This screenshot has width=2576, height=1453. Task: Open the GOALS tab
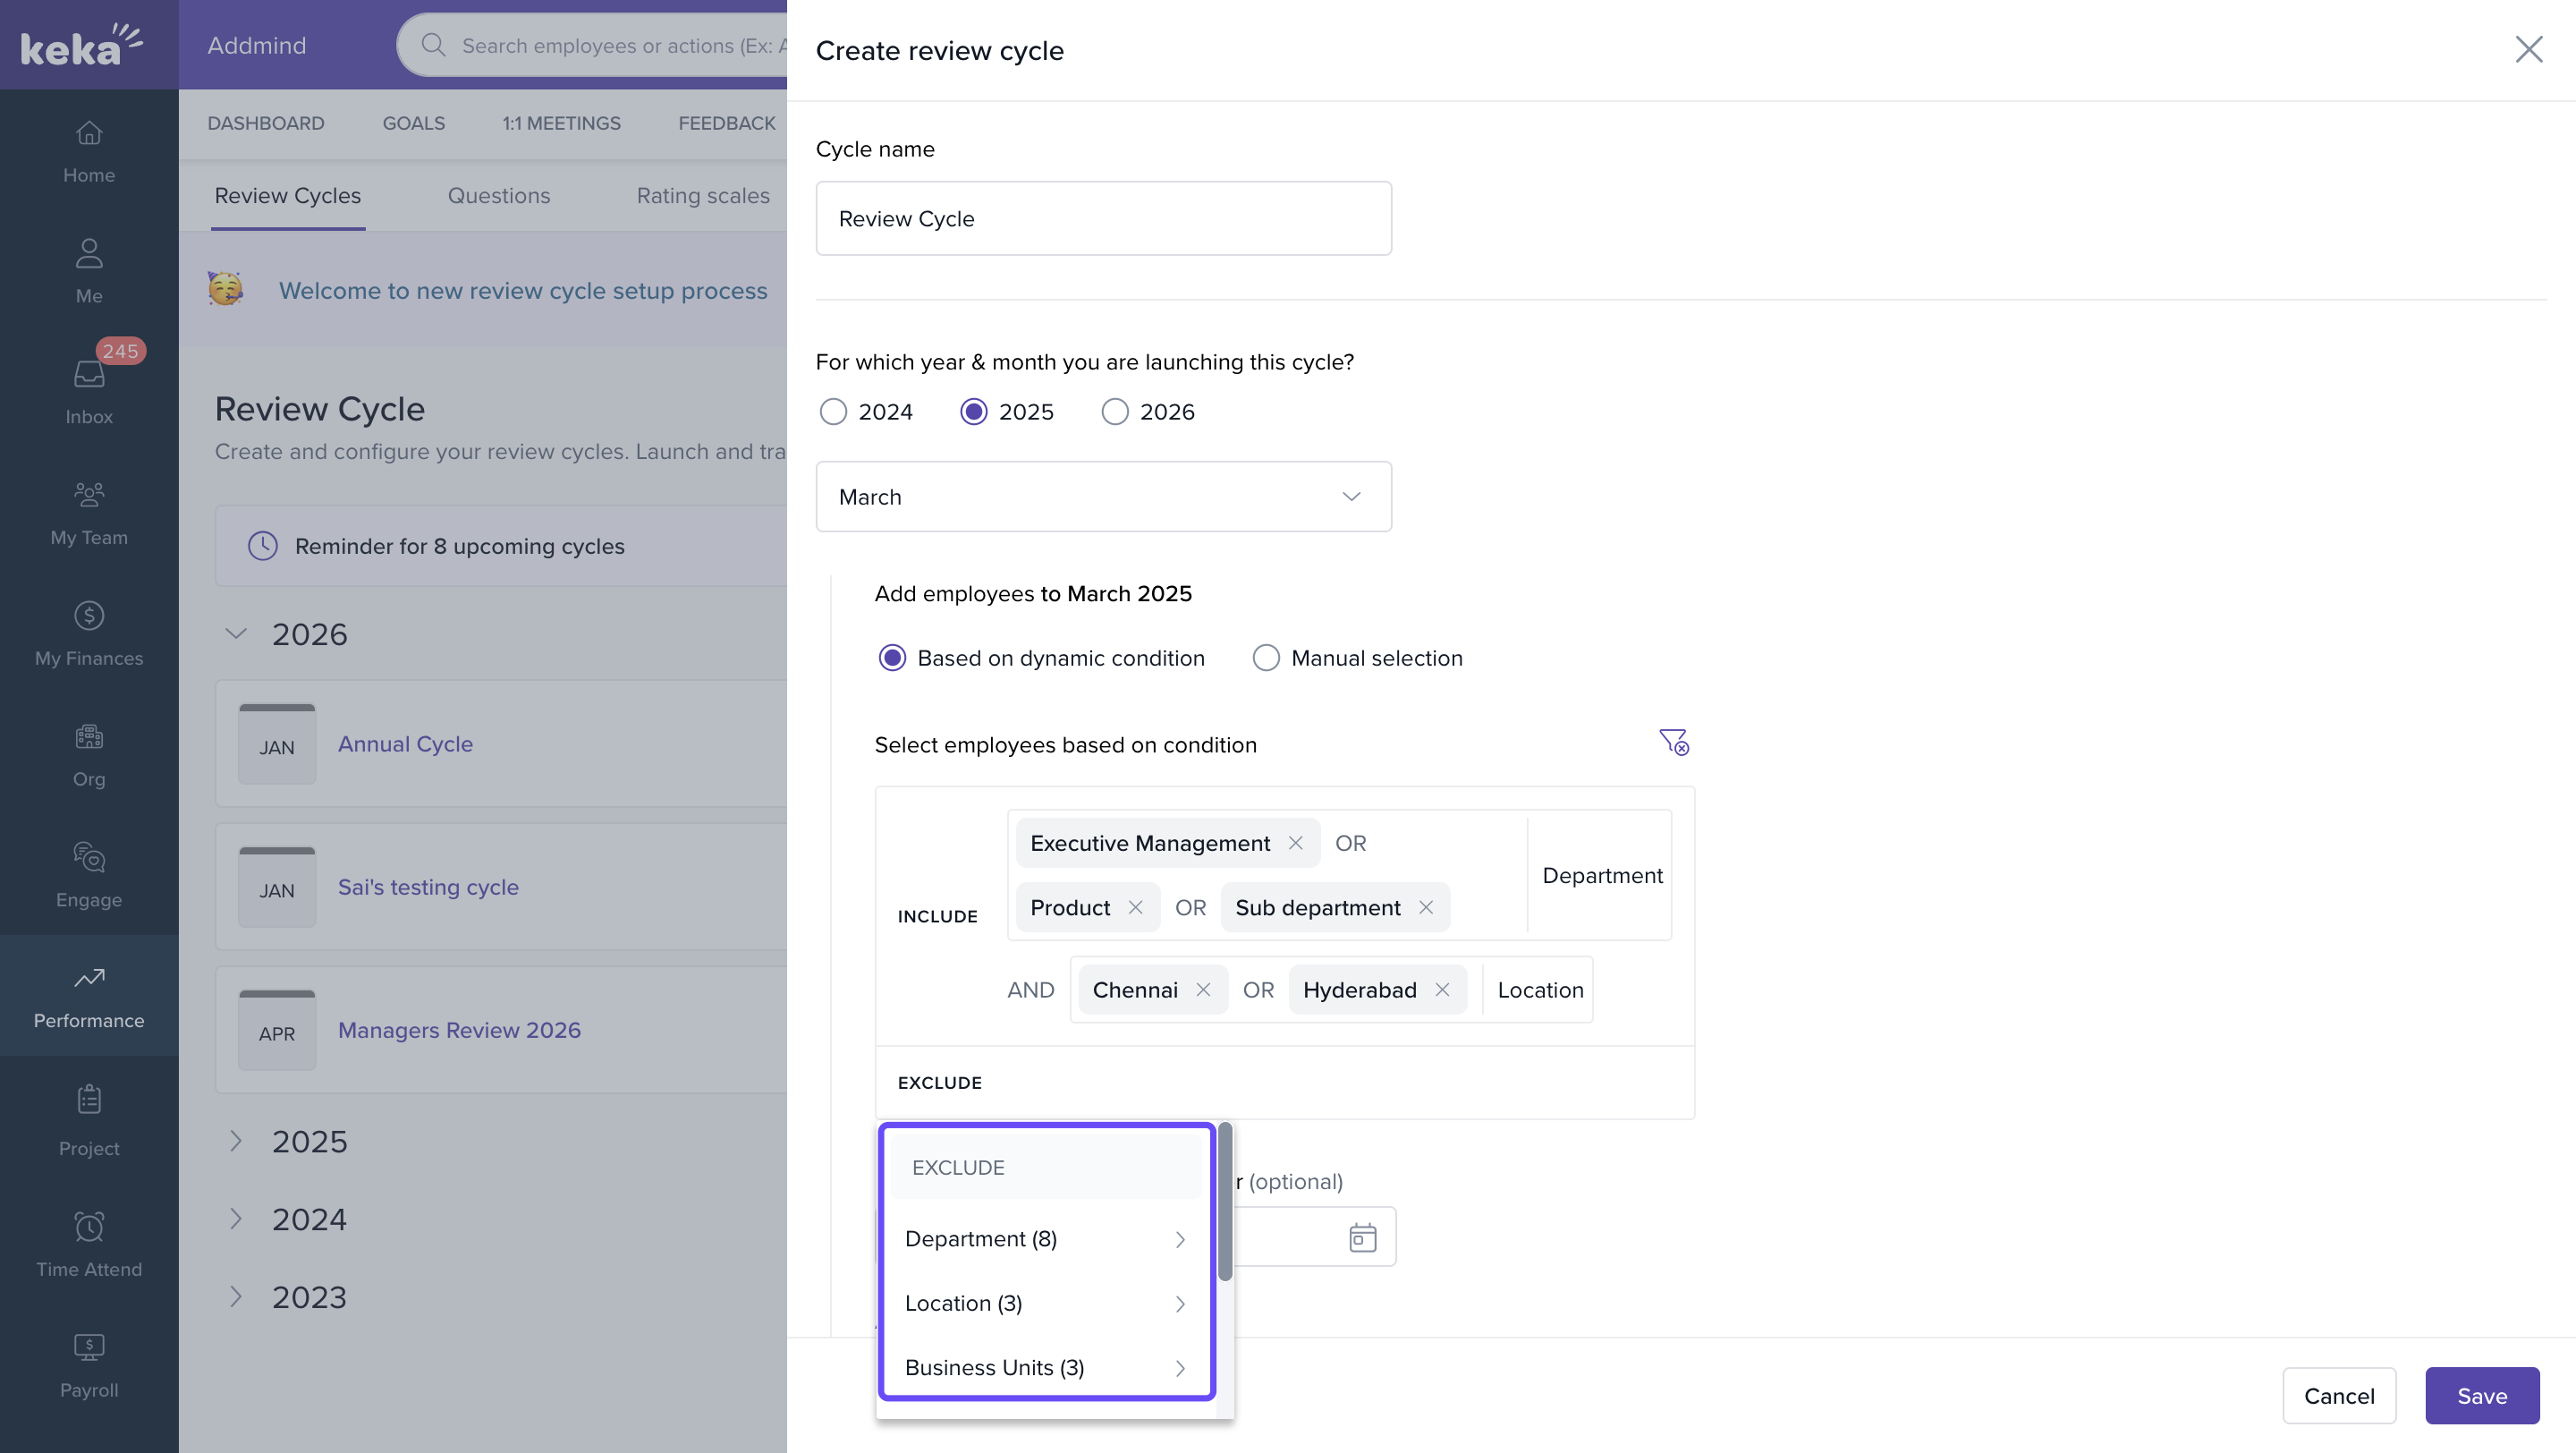[413, 123]
